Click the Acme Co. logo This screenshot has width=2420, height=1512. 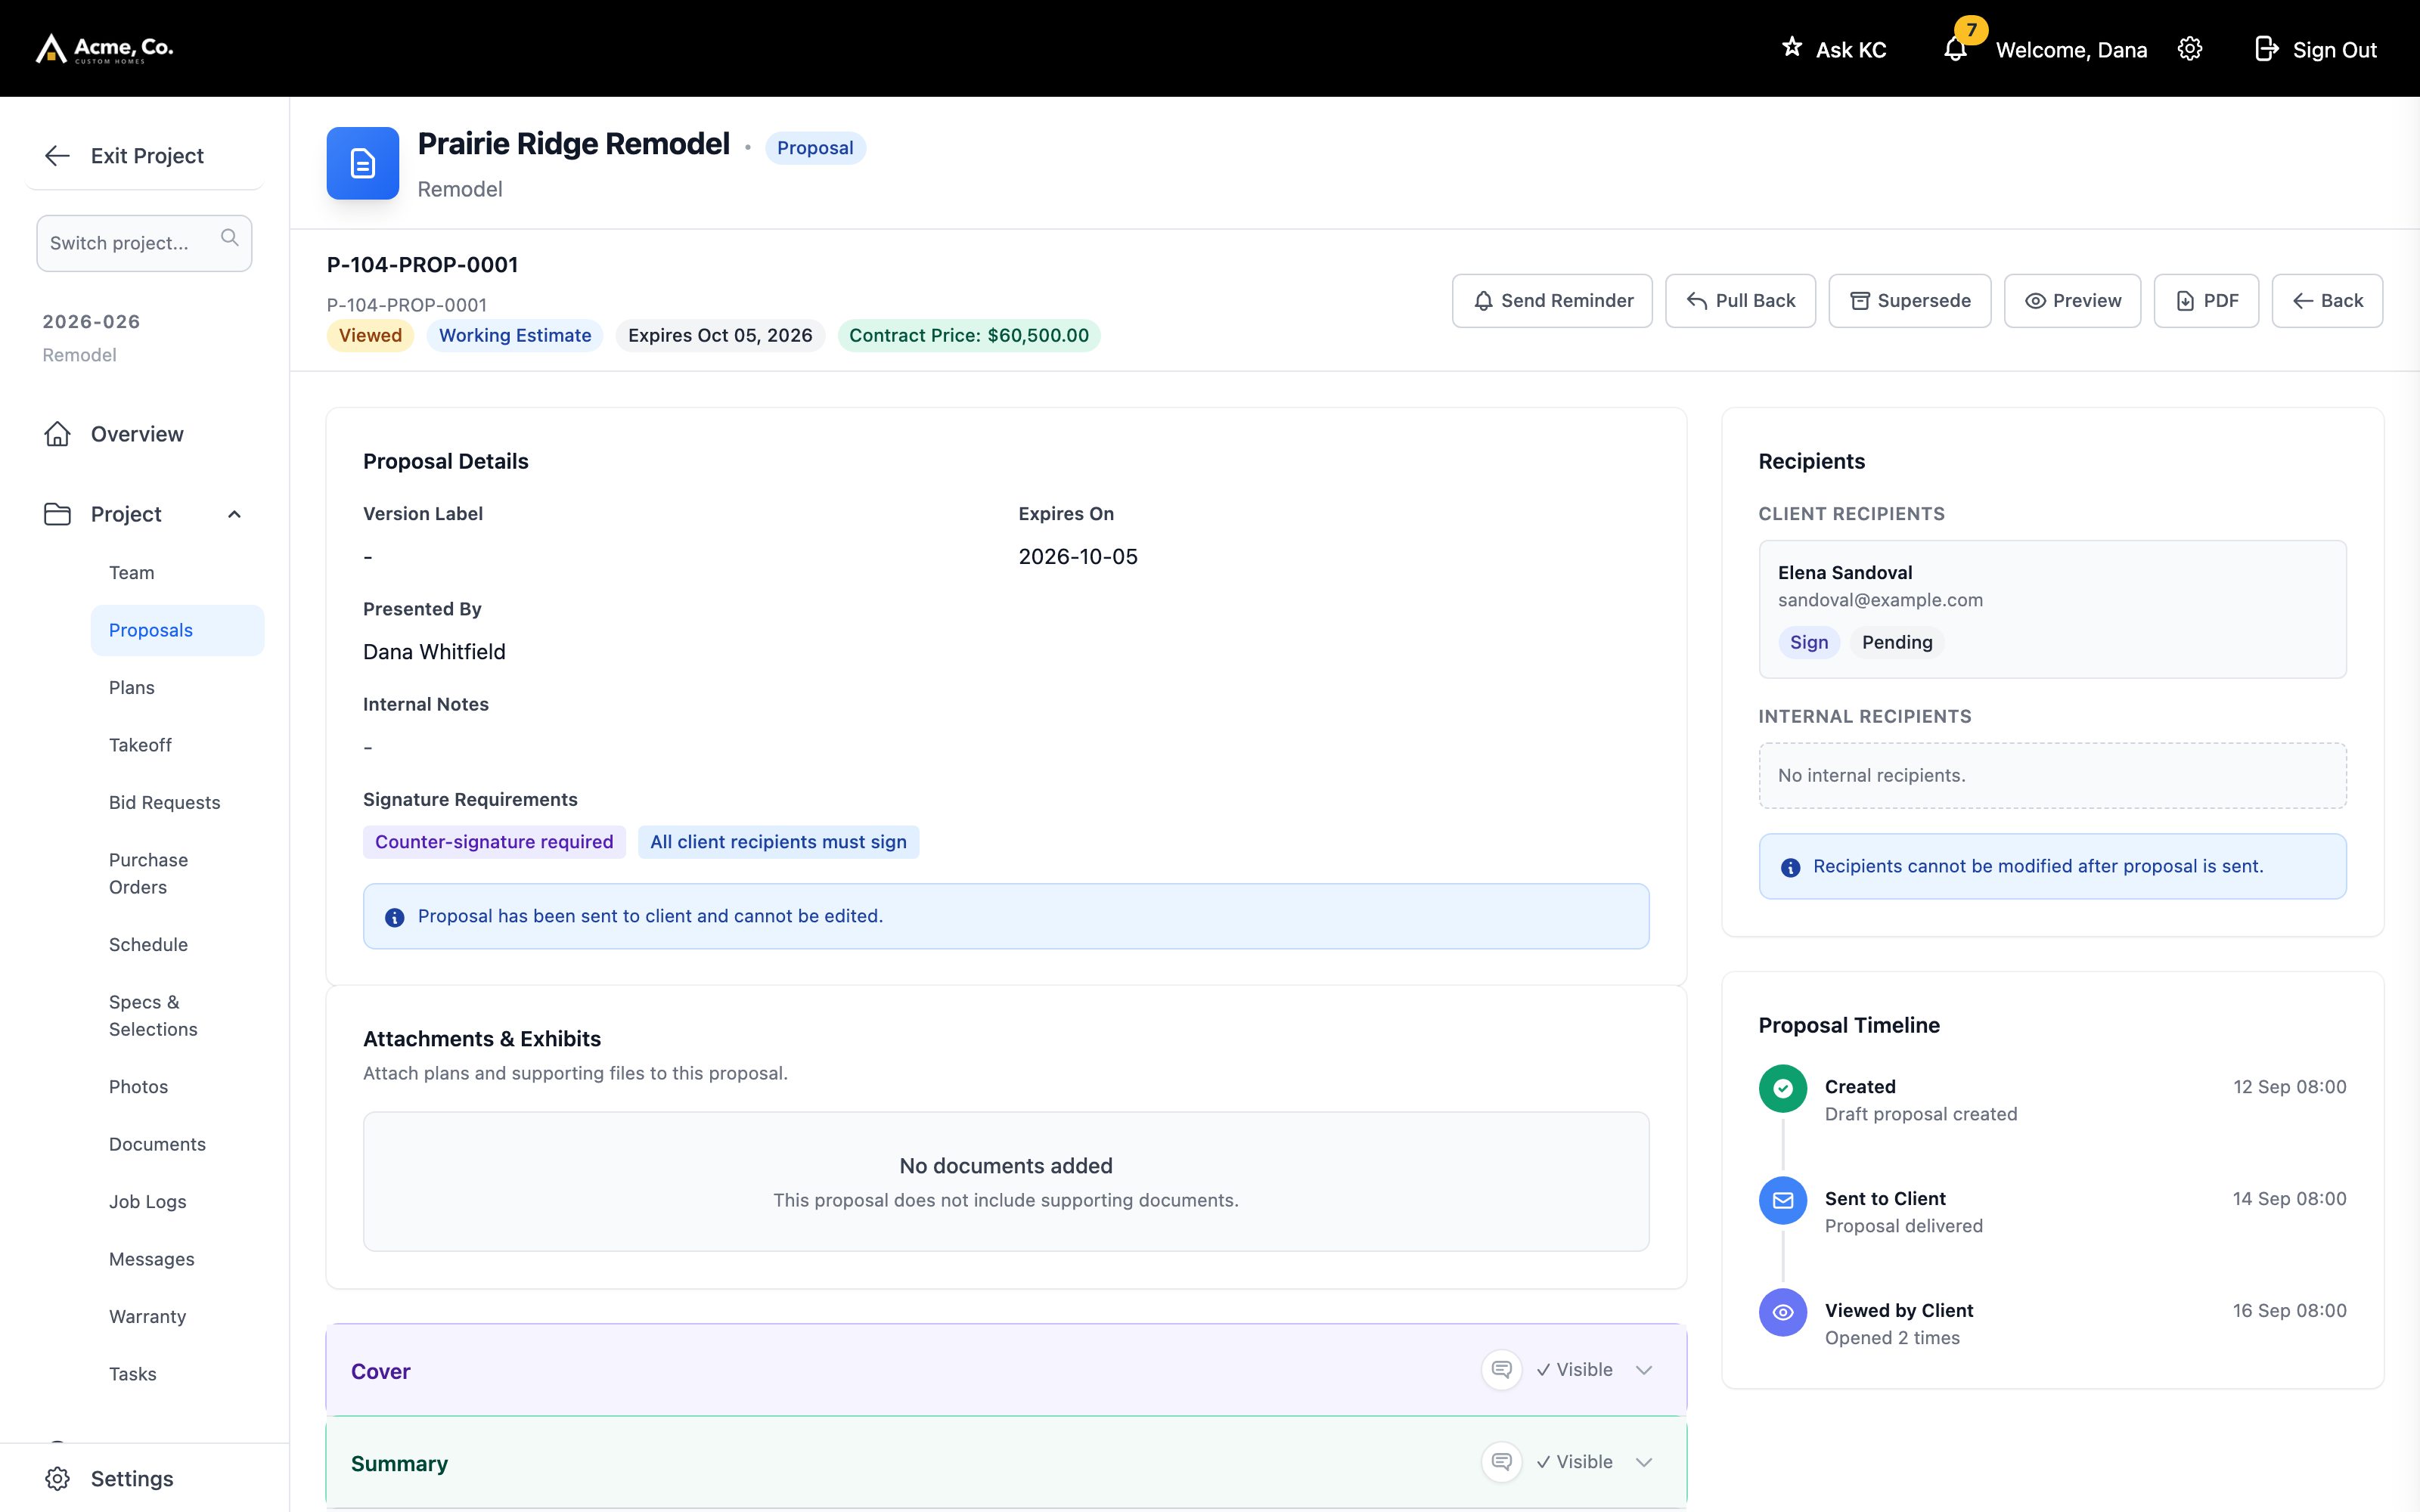105,48
